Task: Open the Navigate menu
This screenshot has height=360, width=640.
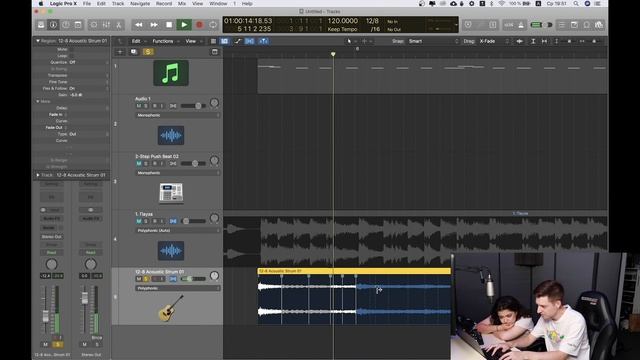Action: [140, 4]
